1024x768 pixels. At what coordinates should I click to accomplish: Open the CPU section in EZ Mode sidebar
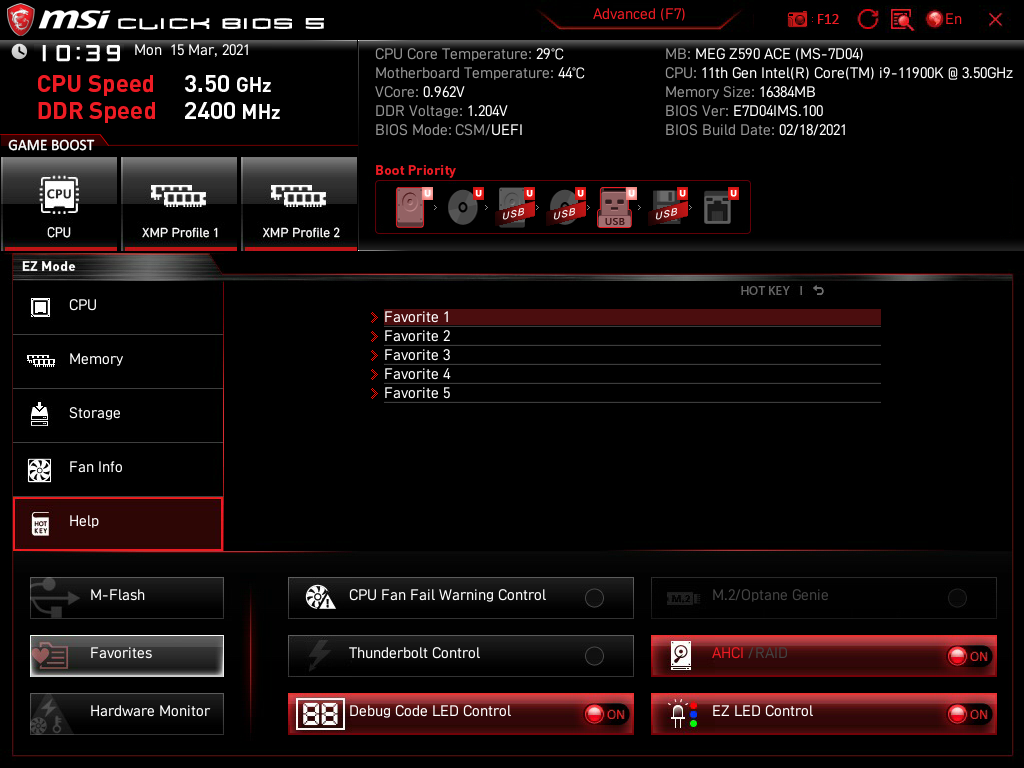118,306
